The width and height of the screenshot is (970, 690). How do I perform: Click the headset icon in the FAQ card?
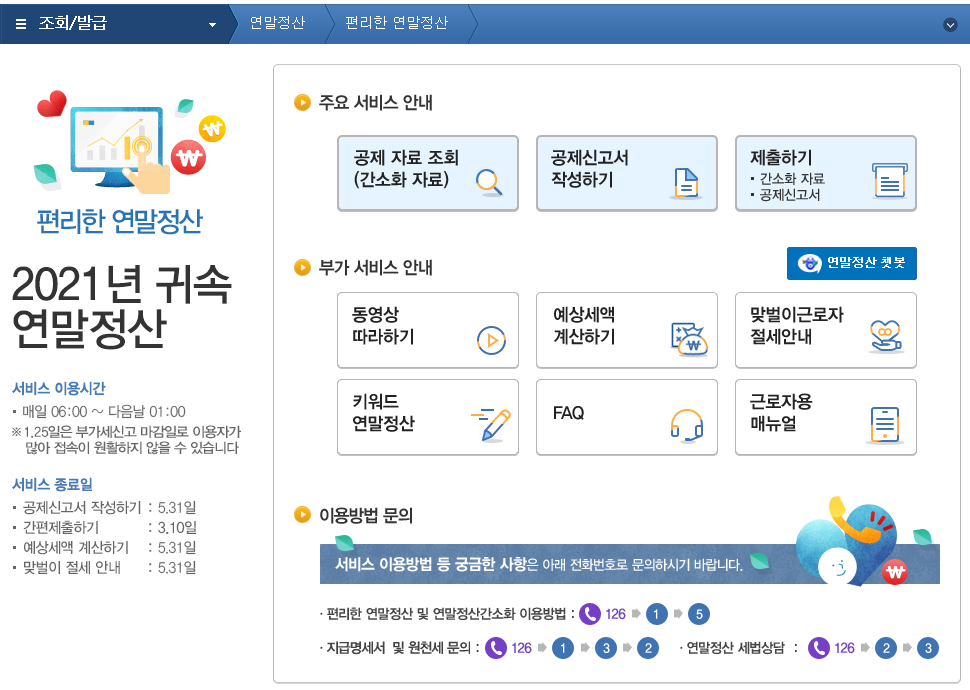tap(687, 426)
